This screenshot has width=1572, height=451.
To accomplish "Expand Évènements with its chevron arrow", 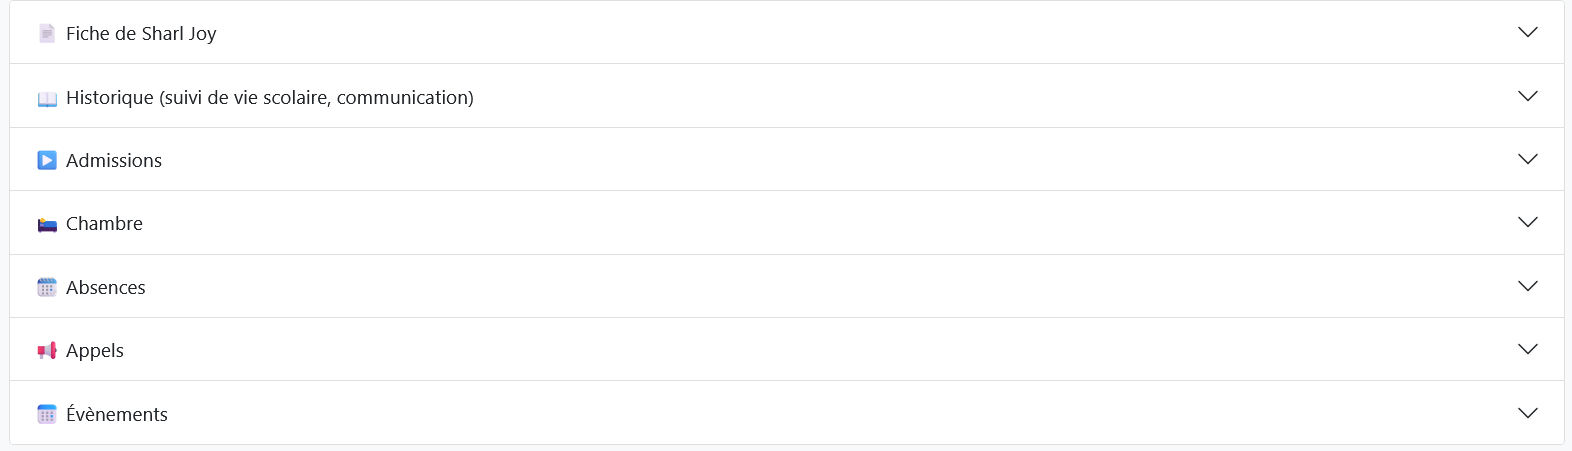I will (x=1527, y=413).
